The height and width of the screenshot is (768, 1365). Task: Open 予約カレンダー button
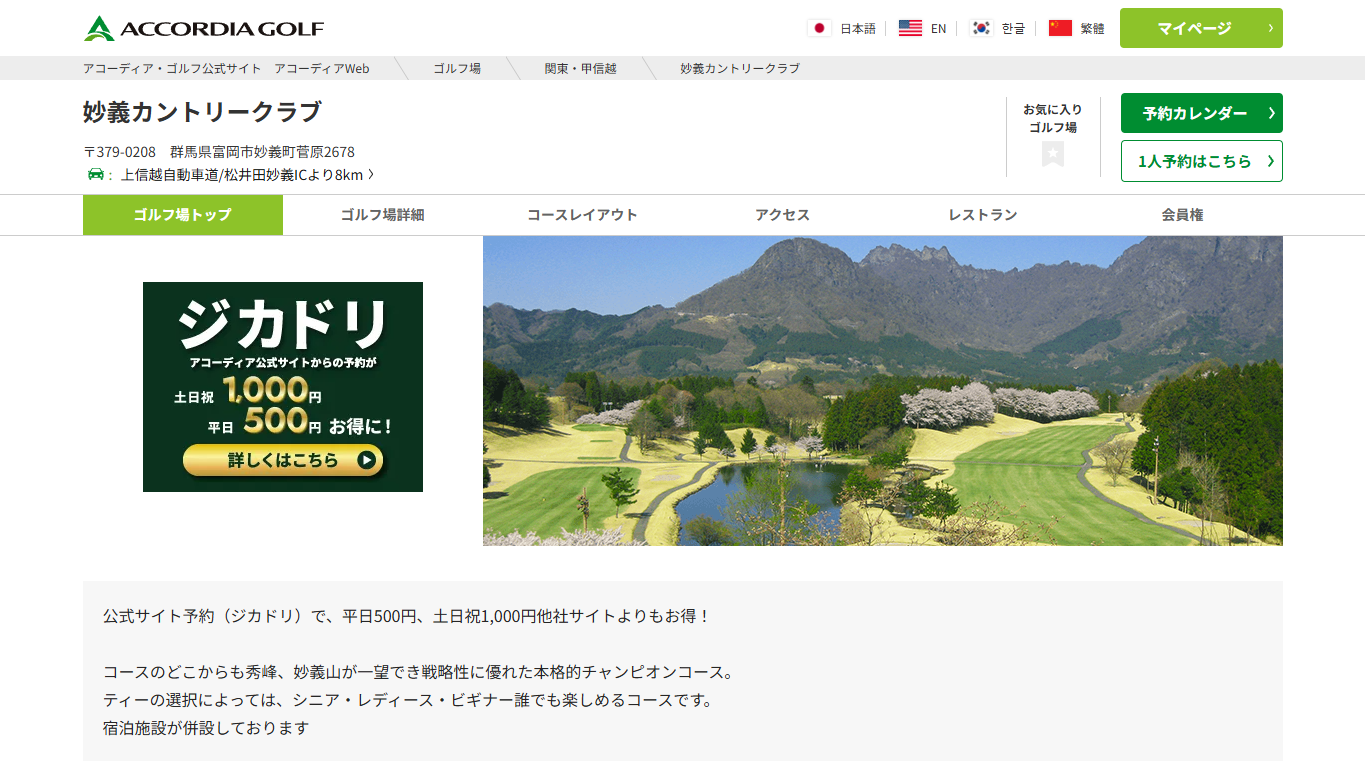[x=1201, y=113]
